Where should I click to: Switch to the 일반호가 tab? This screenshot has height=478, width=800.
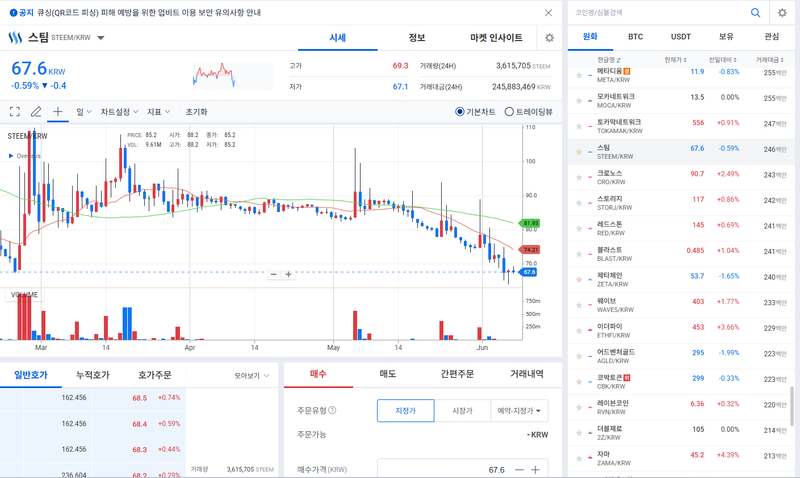[x=31, y=375]
